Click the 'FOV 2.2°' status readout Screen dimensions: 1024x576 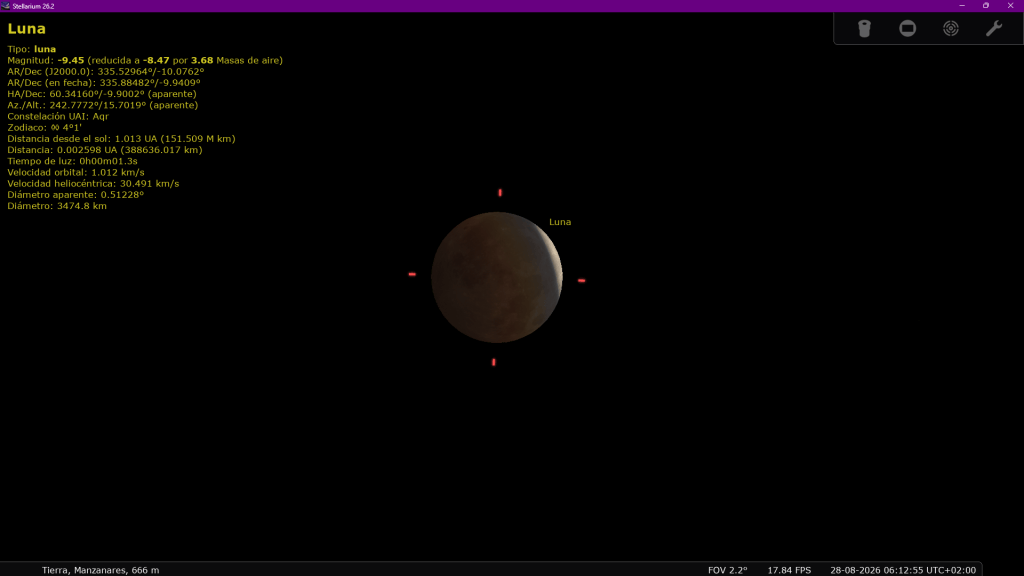[728, 570]
